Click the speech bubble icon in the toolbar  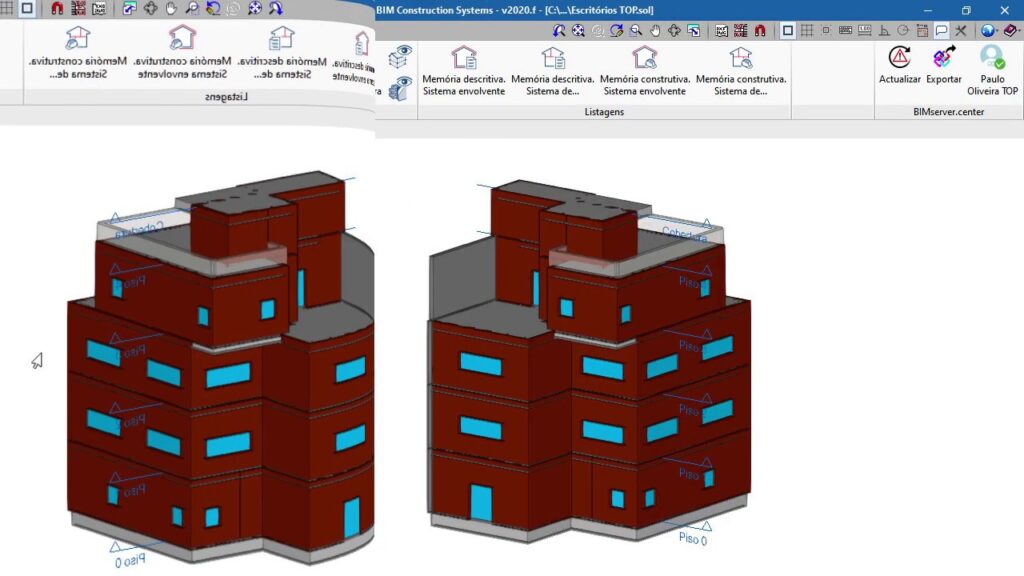point(941,31)
